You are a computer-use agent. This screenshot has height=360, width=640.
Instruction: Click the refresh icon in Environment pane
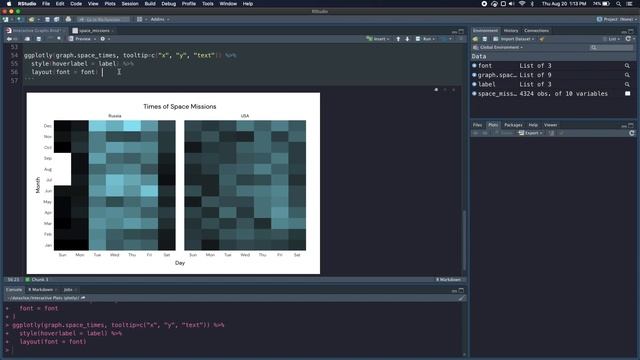point(628,39)
